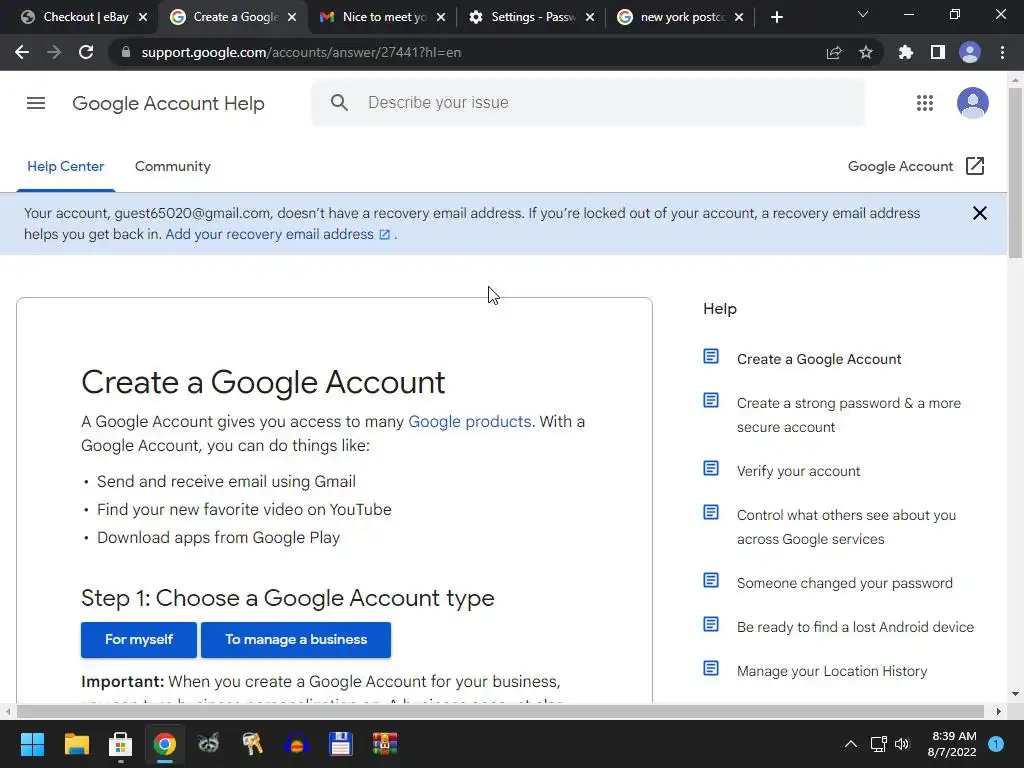Click the Google Account Help title
Image resolution: width=1024 pixels, height=768 pixels.
click(x=168, y=103)
